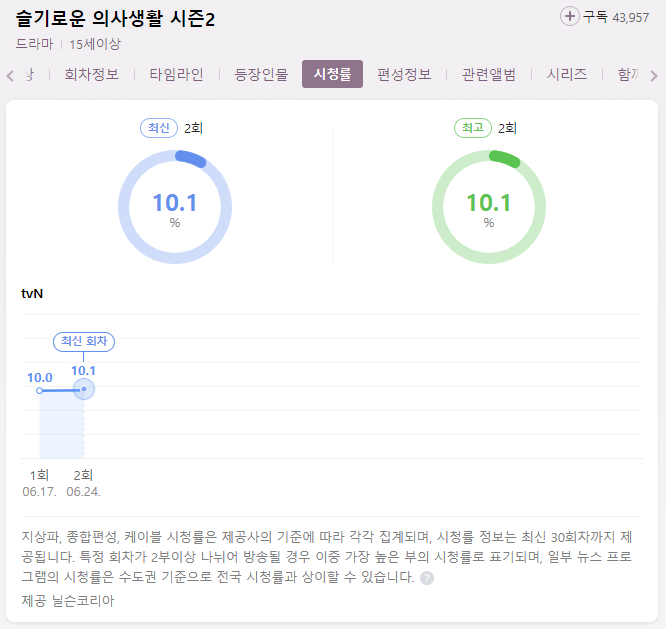666x629 pixels.
Task: Click the tvN channel label
Action: 32,293
